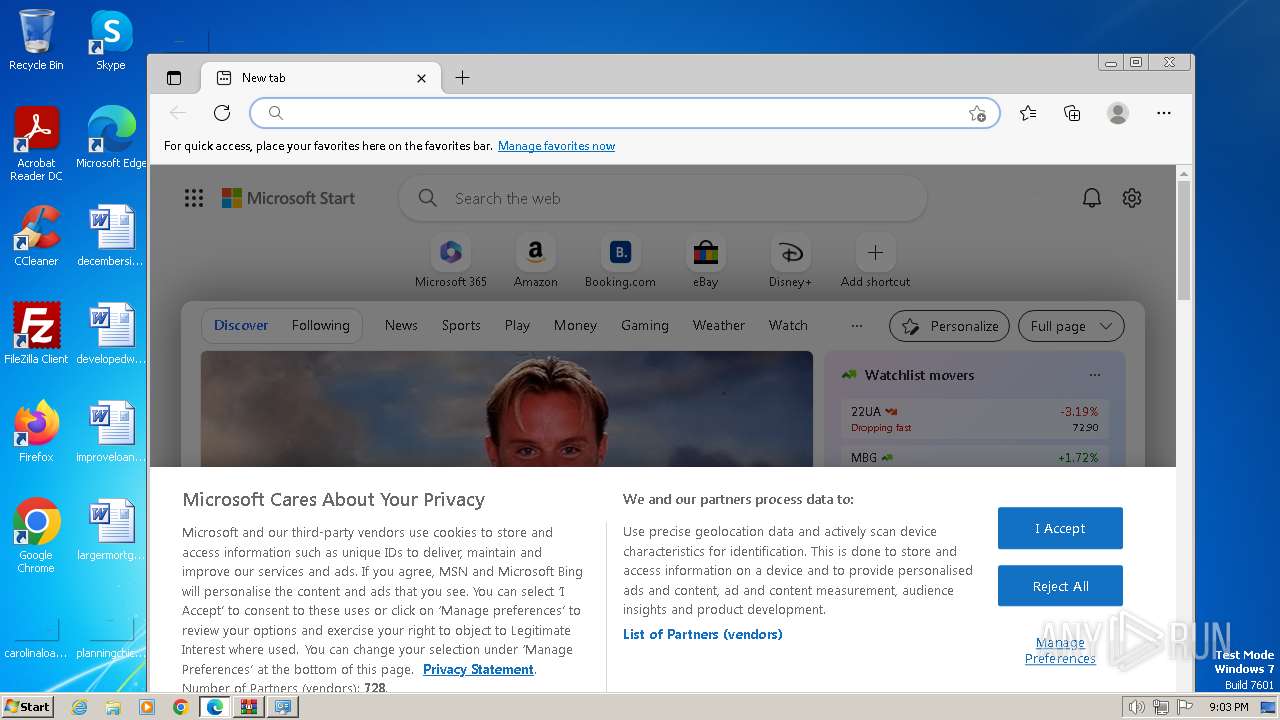Open the profile avatar menu
The width and height of the screenshot is (1280, 720).
[x=1118, y=113]
